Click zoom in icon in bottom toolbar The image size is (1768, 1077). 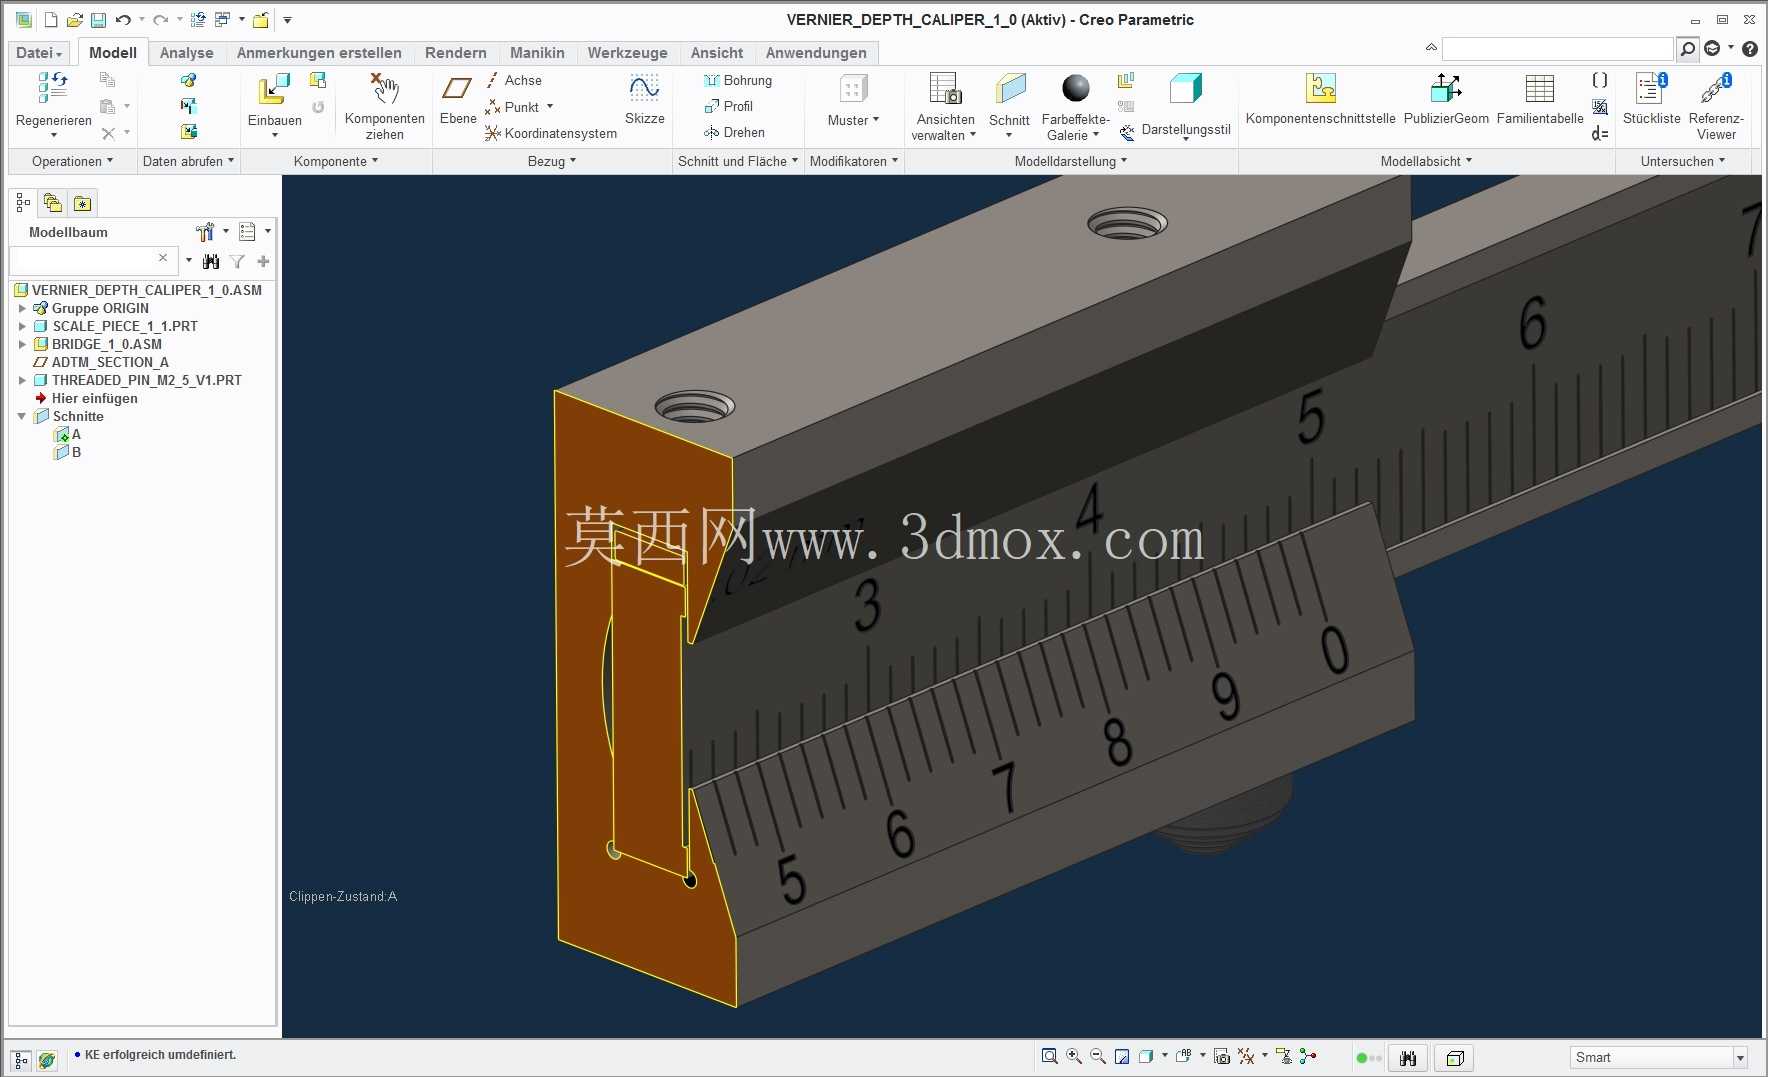1074,1056
